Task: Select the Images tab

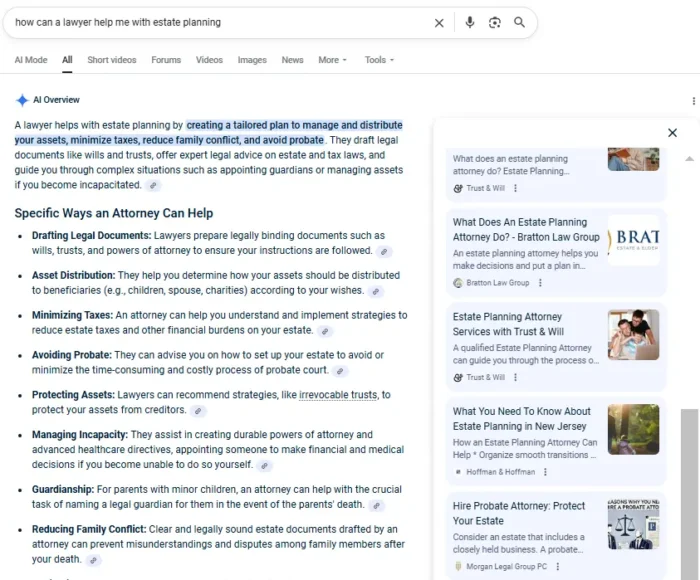Action: pos(252,60)
